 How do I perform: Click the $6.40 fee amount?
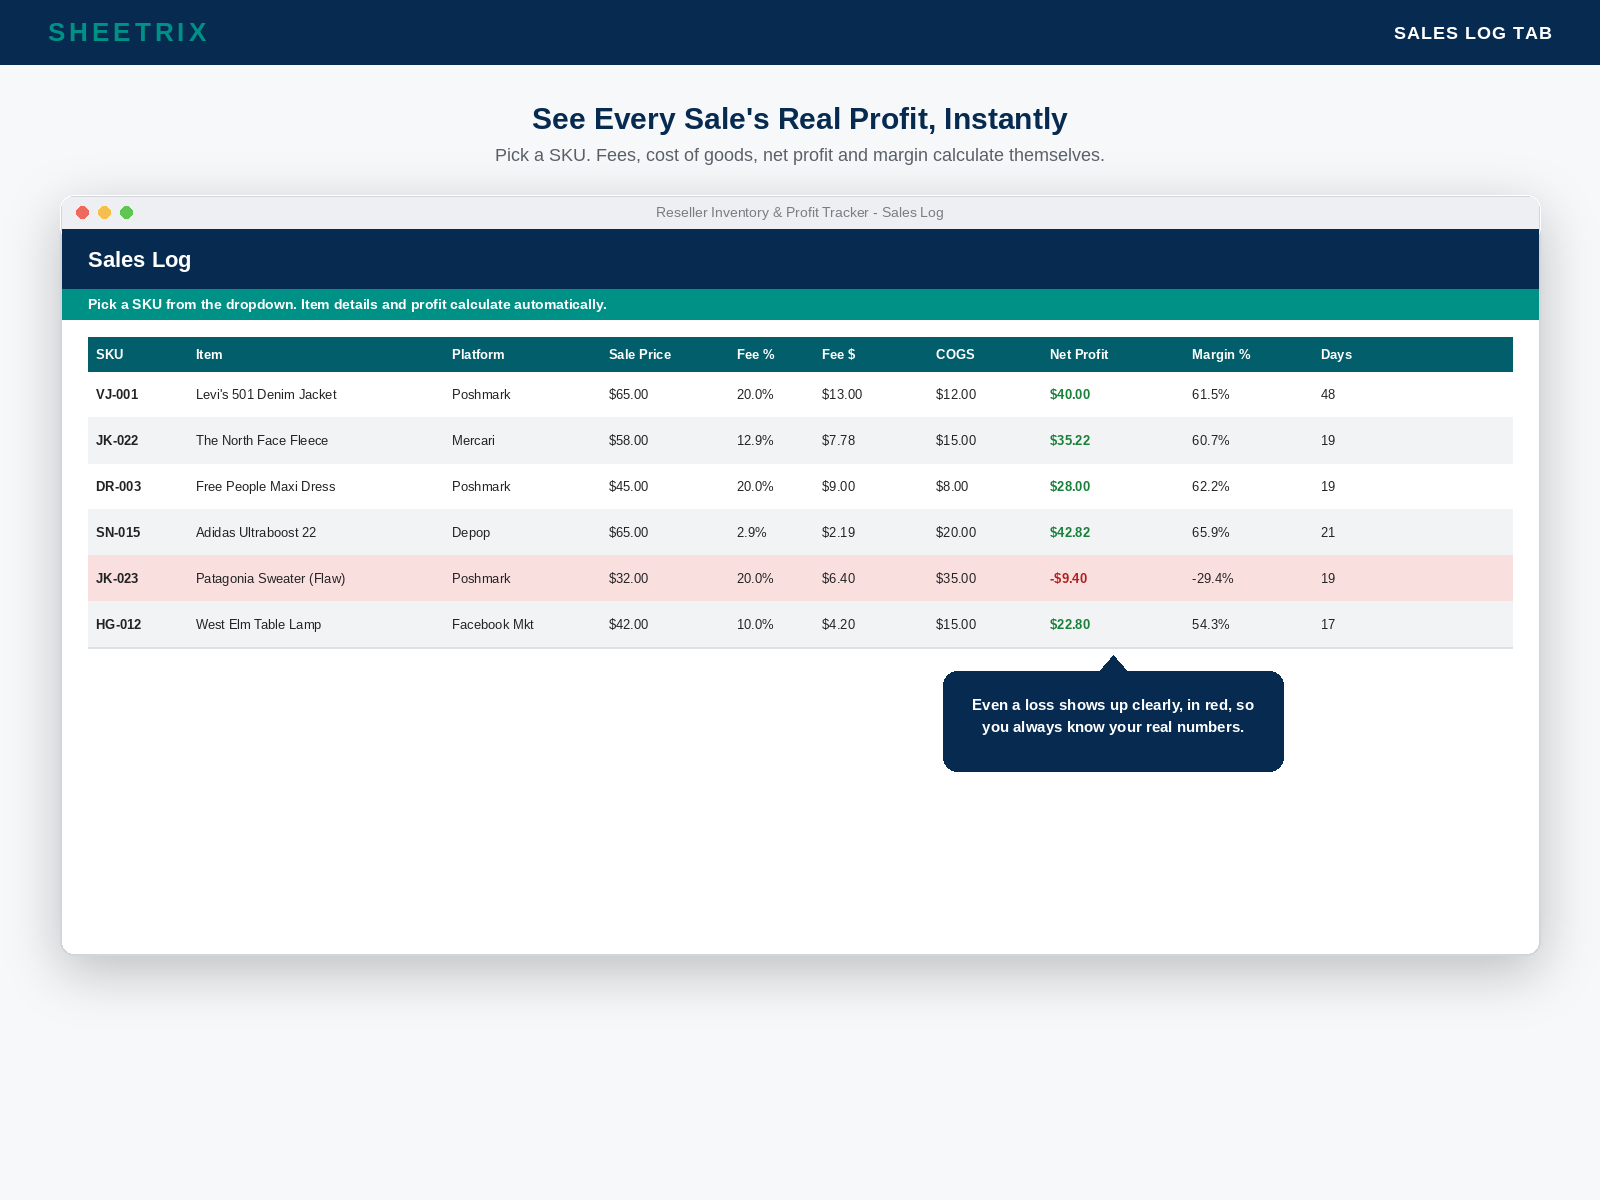(x=838, y=578)
